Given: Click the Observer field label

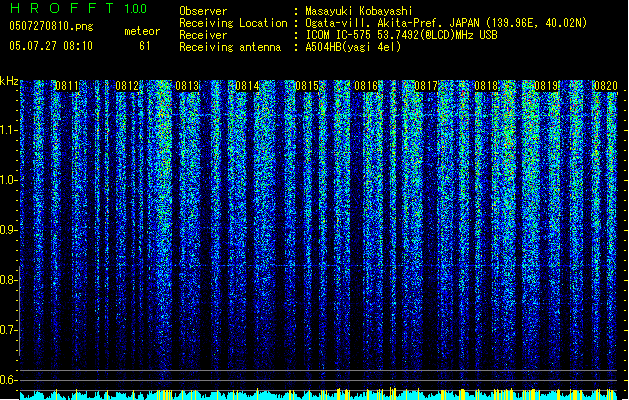Looking at the screenshot, I should pyautogui.click(x=203, y=11).
